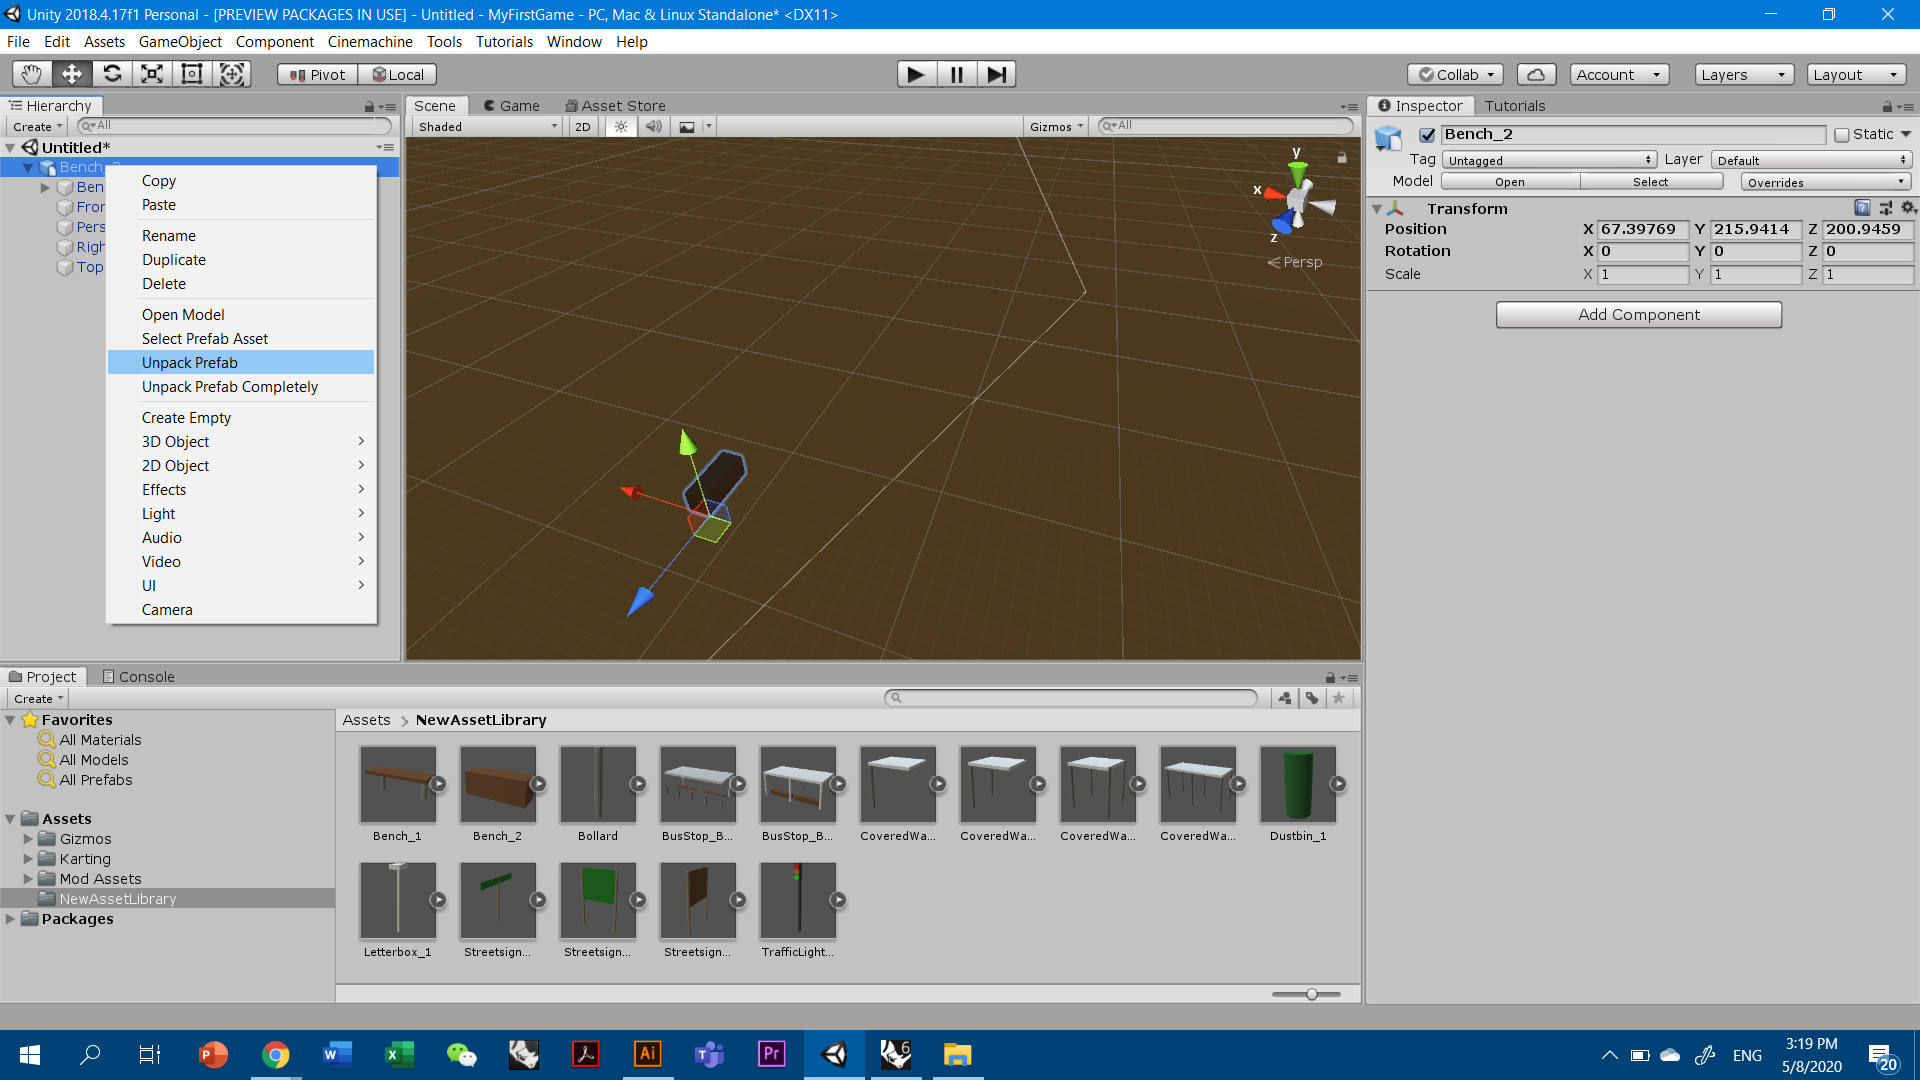Open Adobe Illustrator from the taskbar
Screen dimensions: 1920x1080
coord(647,1055)
